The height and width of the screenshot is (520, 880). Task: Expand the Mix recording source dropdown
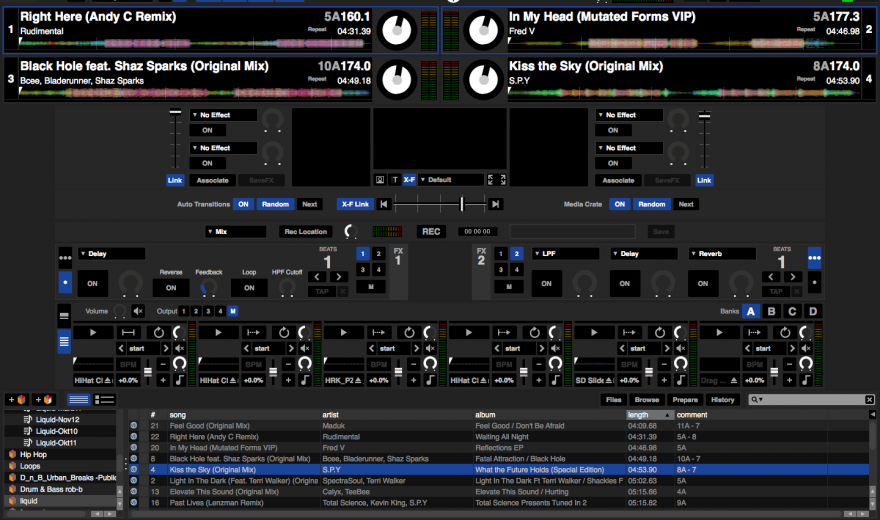click(x=234, y=231)
